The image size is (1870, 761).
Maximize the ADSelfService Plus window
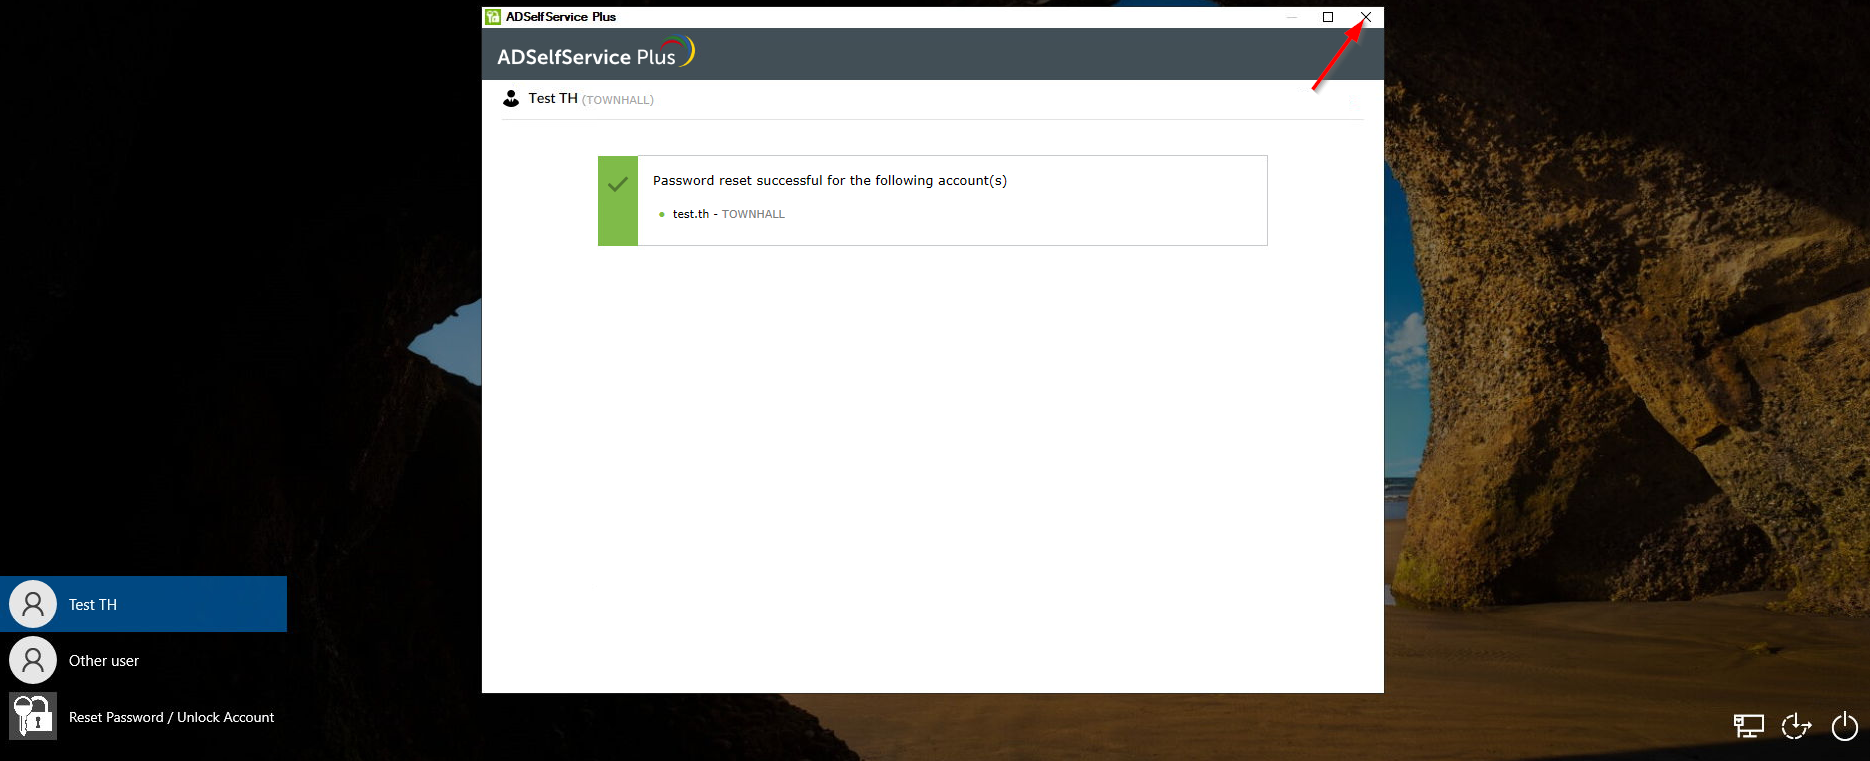pos(1328,17)
